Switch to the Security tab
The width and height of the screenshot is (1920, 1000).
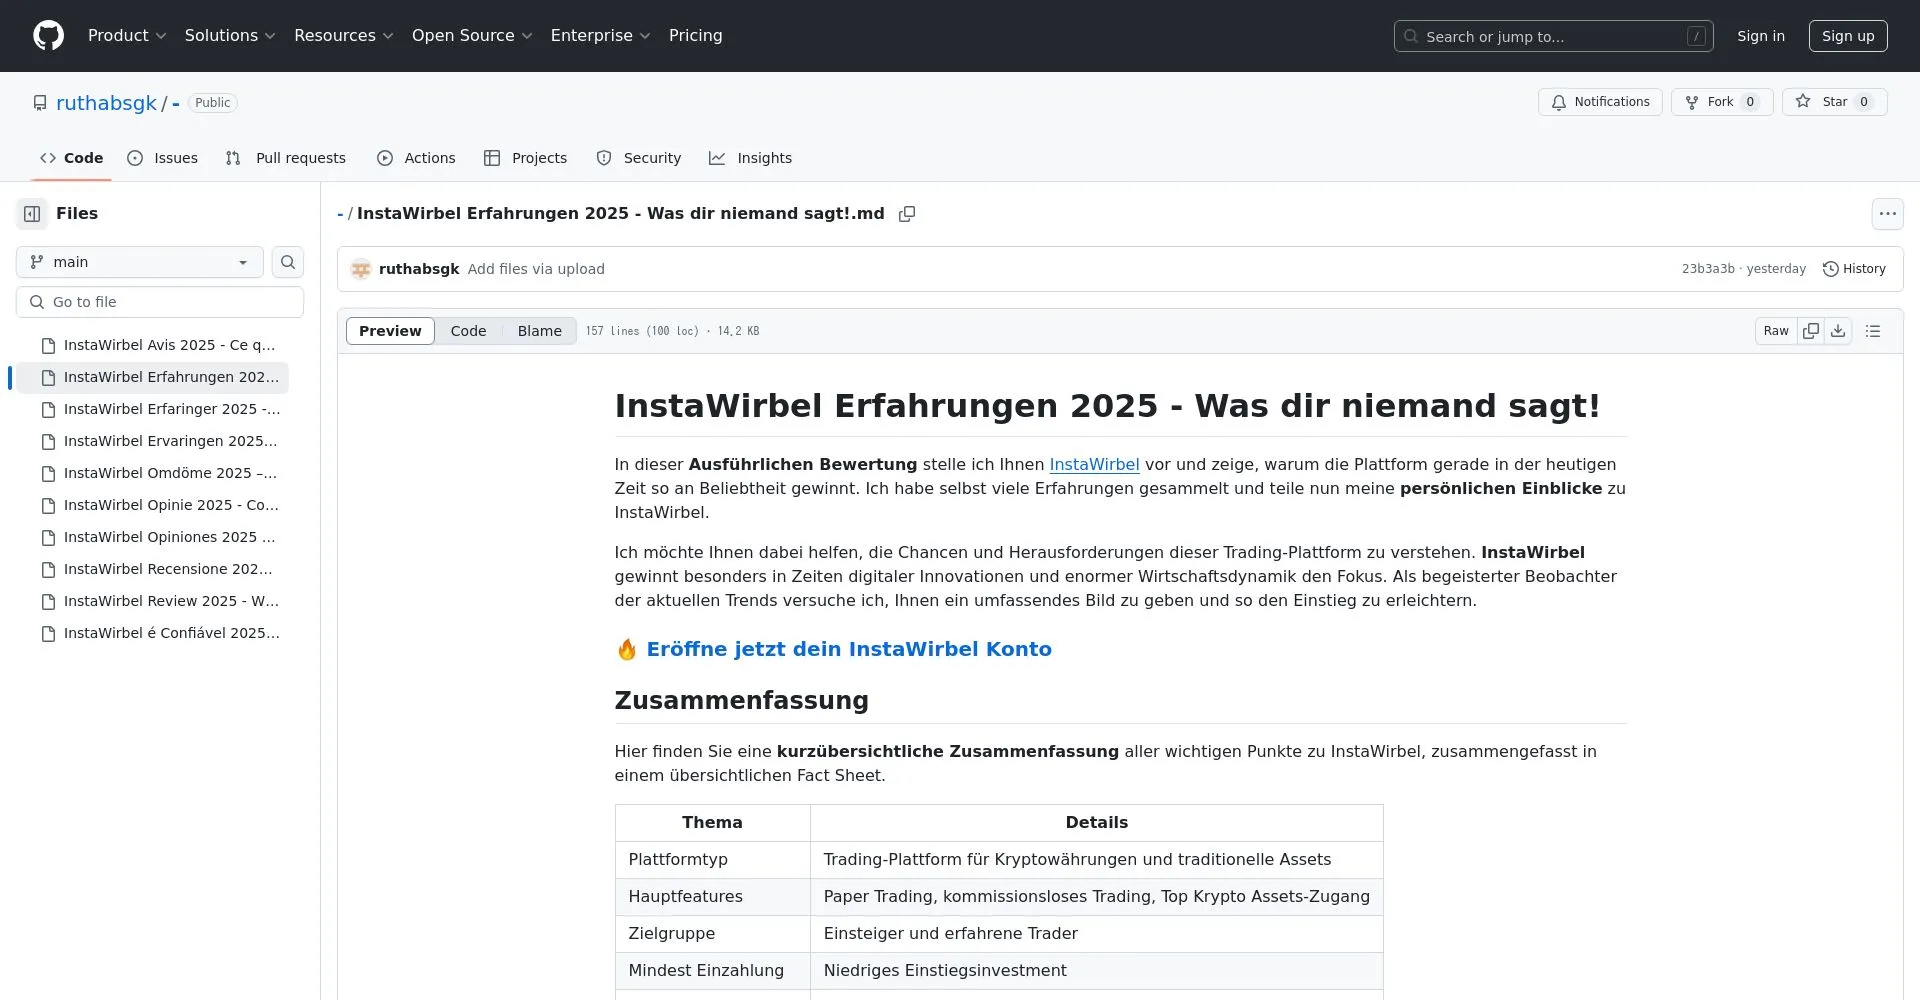pyautogui.click(x=639, y=158)
